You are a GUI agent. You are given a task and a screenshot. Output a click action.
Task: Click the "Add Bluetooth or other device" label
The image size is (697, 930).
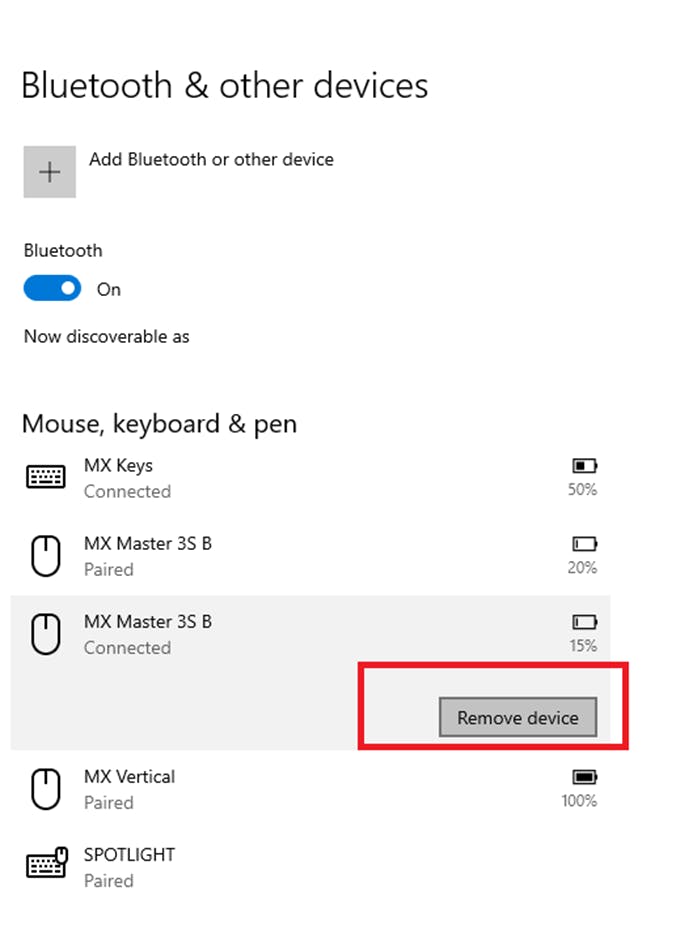click(x=211, y=159)
